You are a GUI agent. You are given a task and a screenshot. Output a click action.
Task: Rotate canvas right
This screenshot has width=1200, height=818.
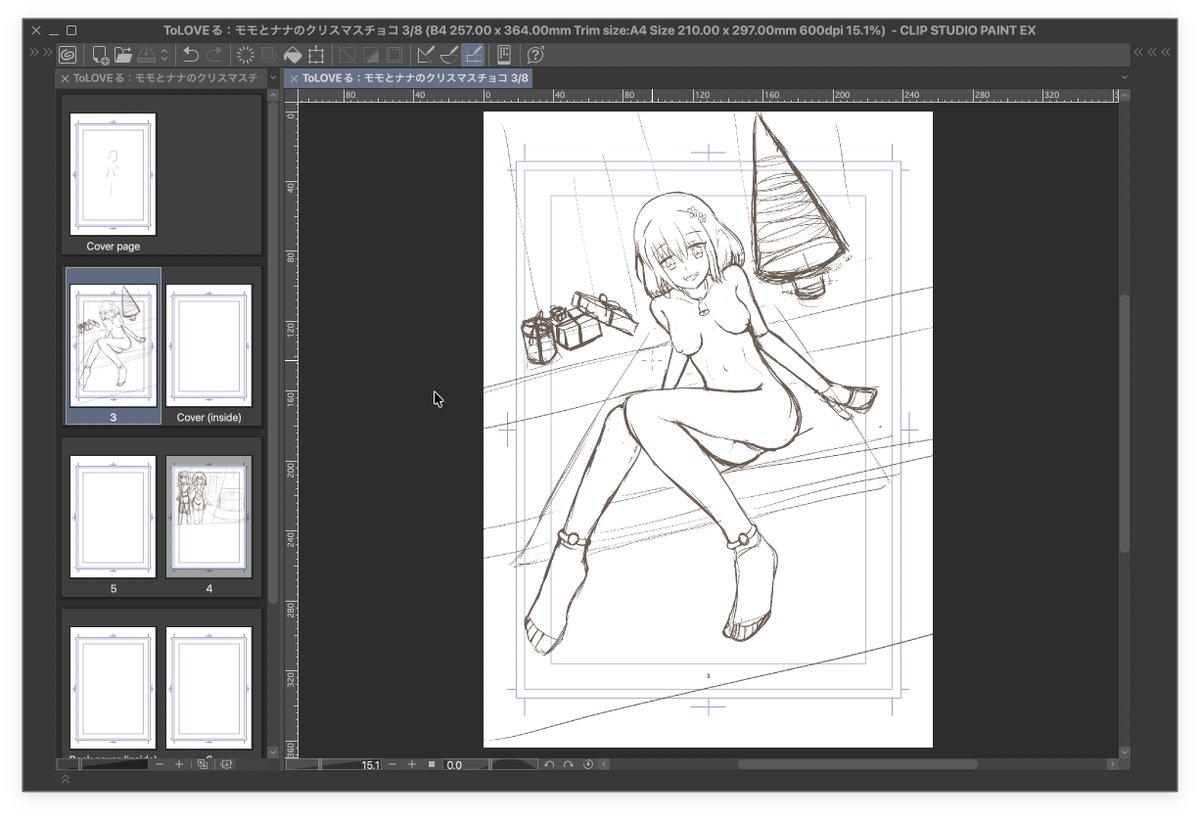568,764
